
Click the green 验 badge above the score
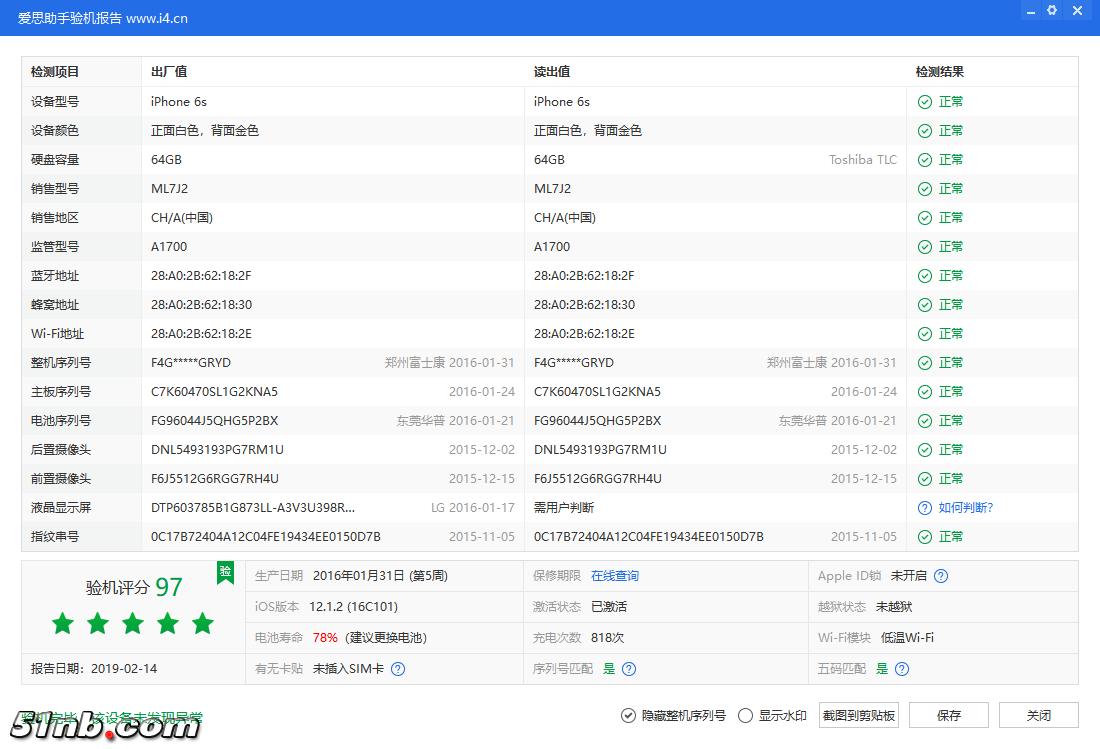click(225, 573)
